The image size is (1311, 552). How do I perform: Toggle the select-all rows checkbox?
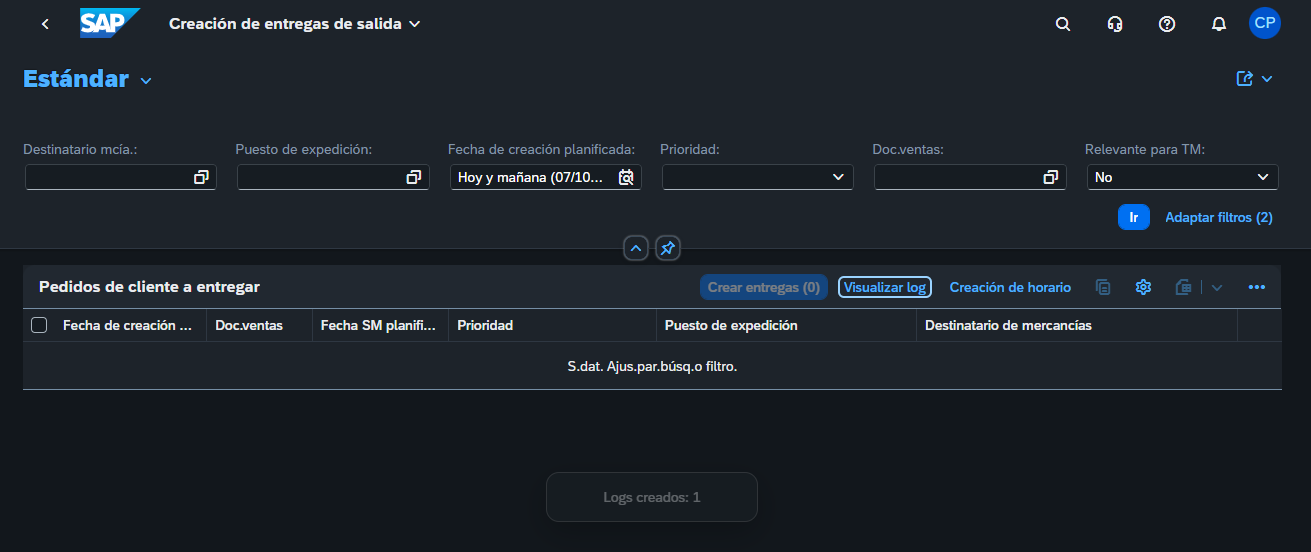pos(39,325)
